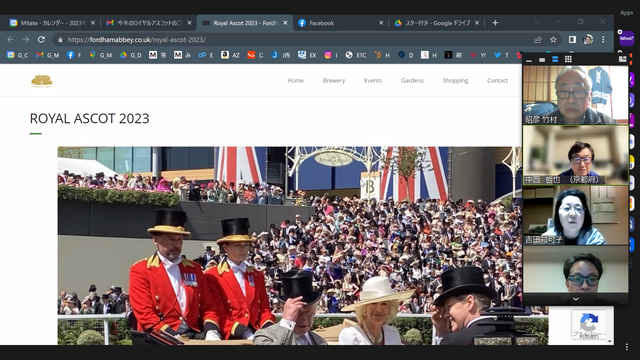Close the Google Drive tab
The width and height of the screenshot is (640, 360).
tap(477, 23)
